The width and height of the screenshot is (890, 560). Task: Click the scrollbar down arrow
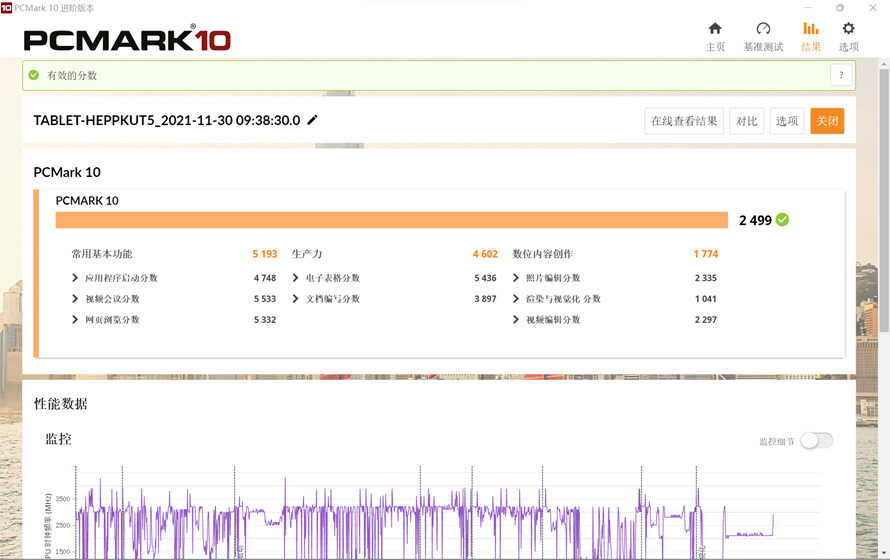point(884,551)
